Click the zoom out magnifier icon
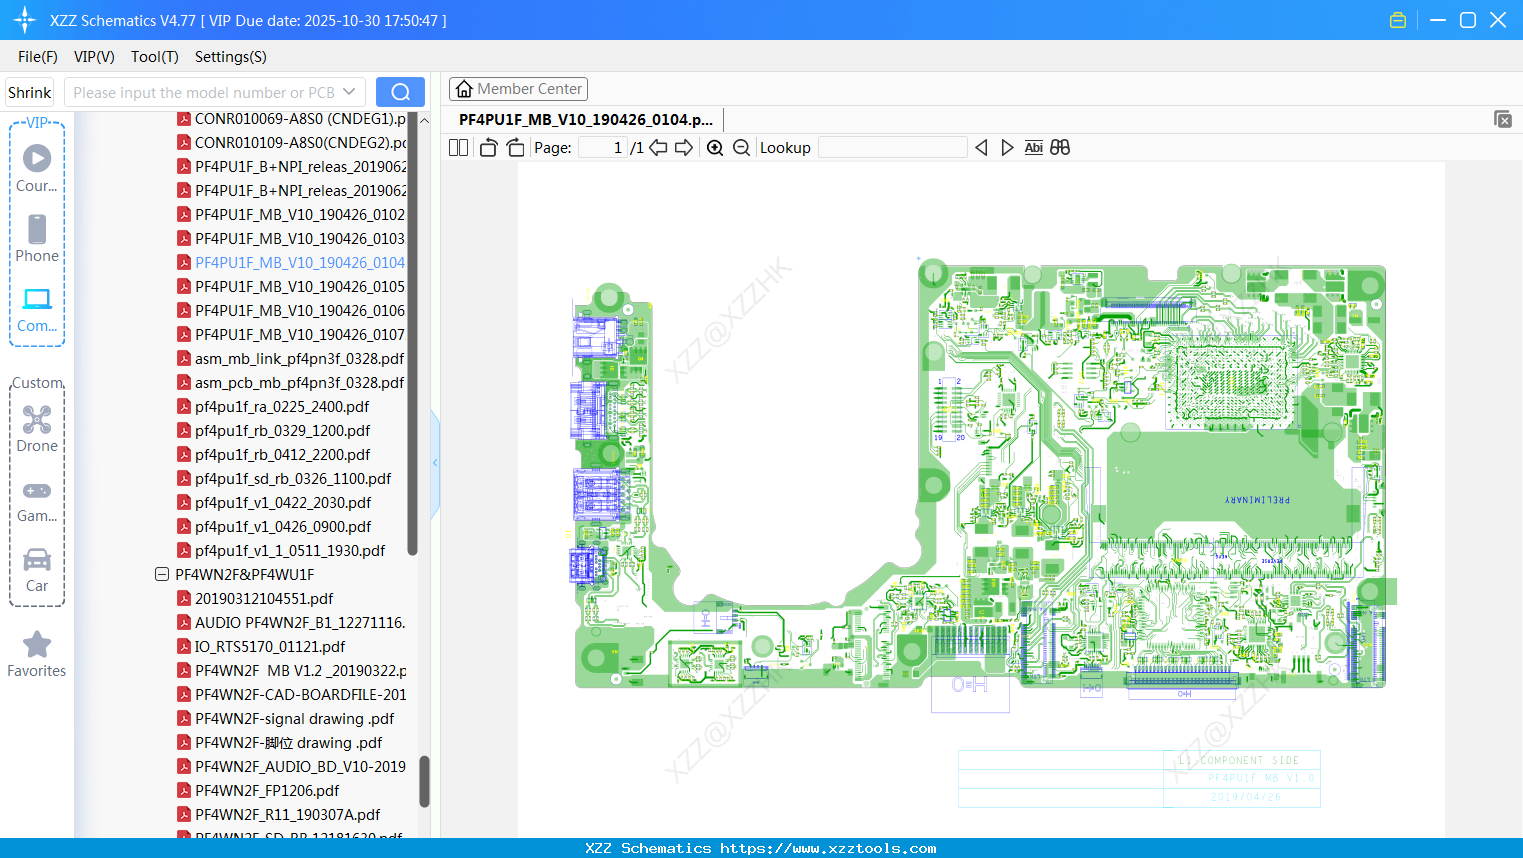The height and width of the screenshot is (858, 1523). tap(741, 148)
